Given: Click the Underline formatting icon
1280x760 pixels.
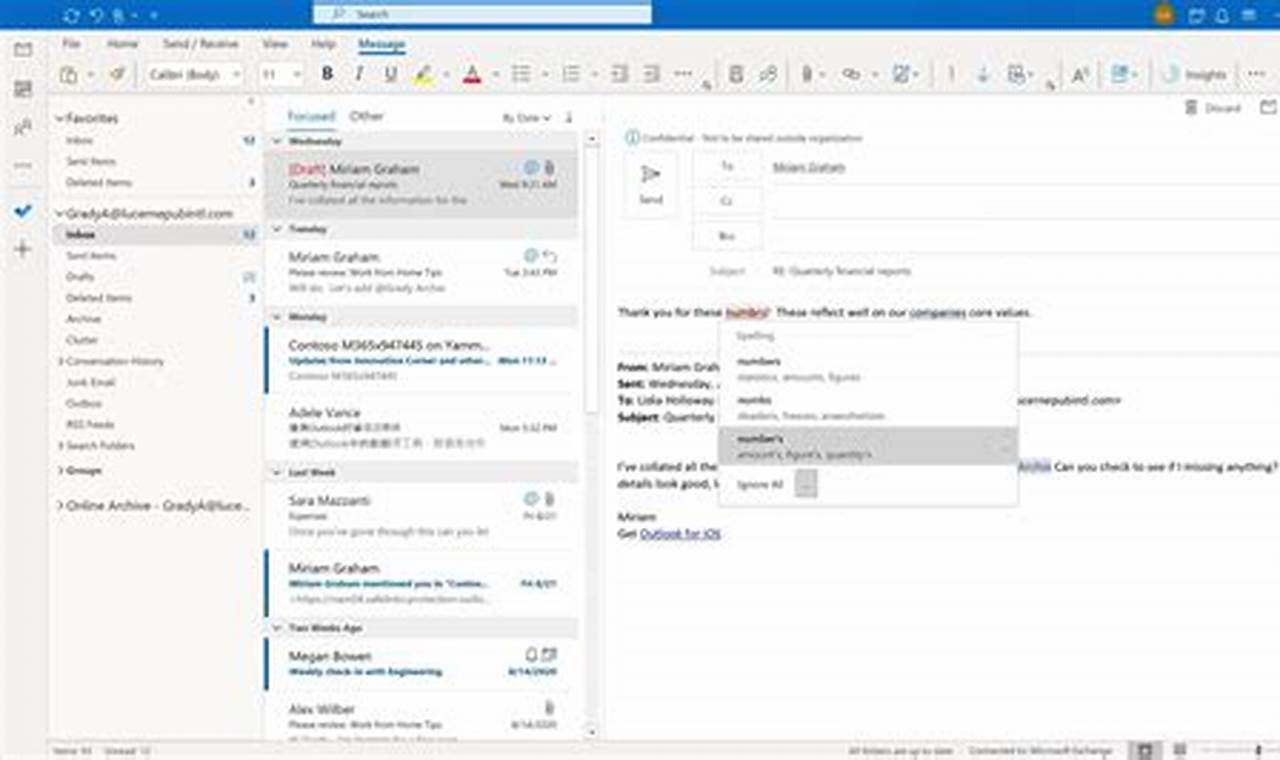Looking at the screenshot, I should click(390, 75).
